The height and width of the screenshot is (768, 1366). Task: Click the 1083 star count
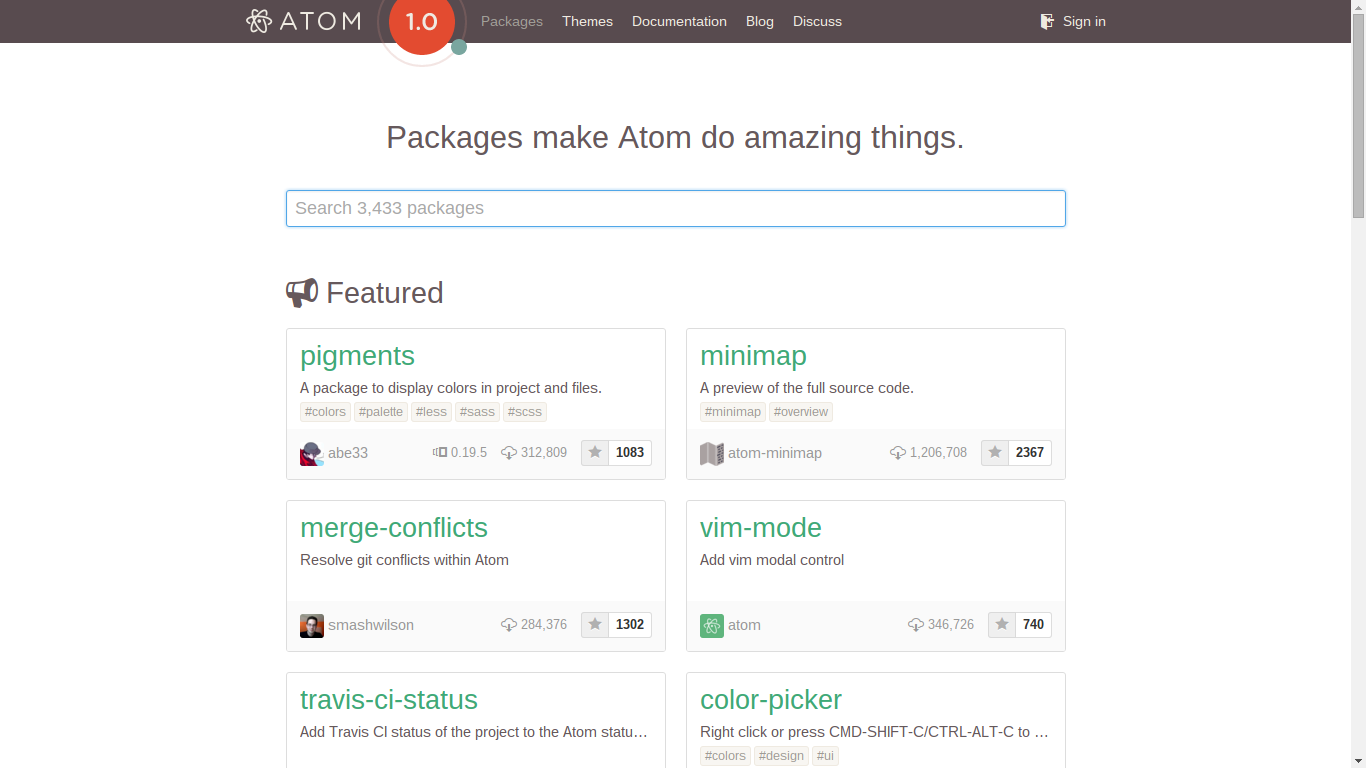[x=630, y=453]
